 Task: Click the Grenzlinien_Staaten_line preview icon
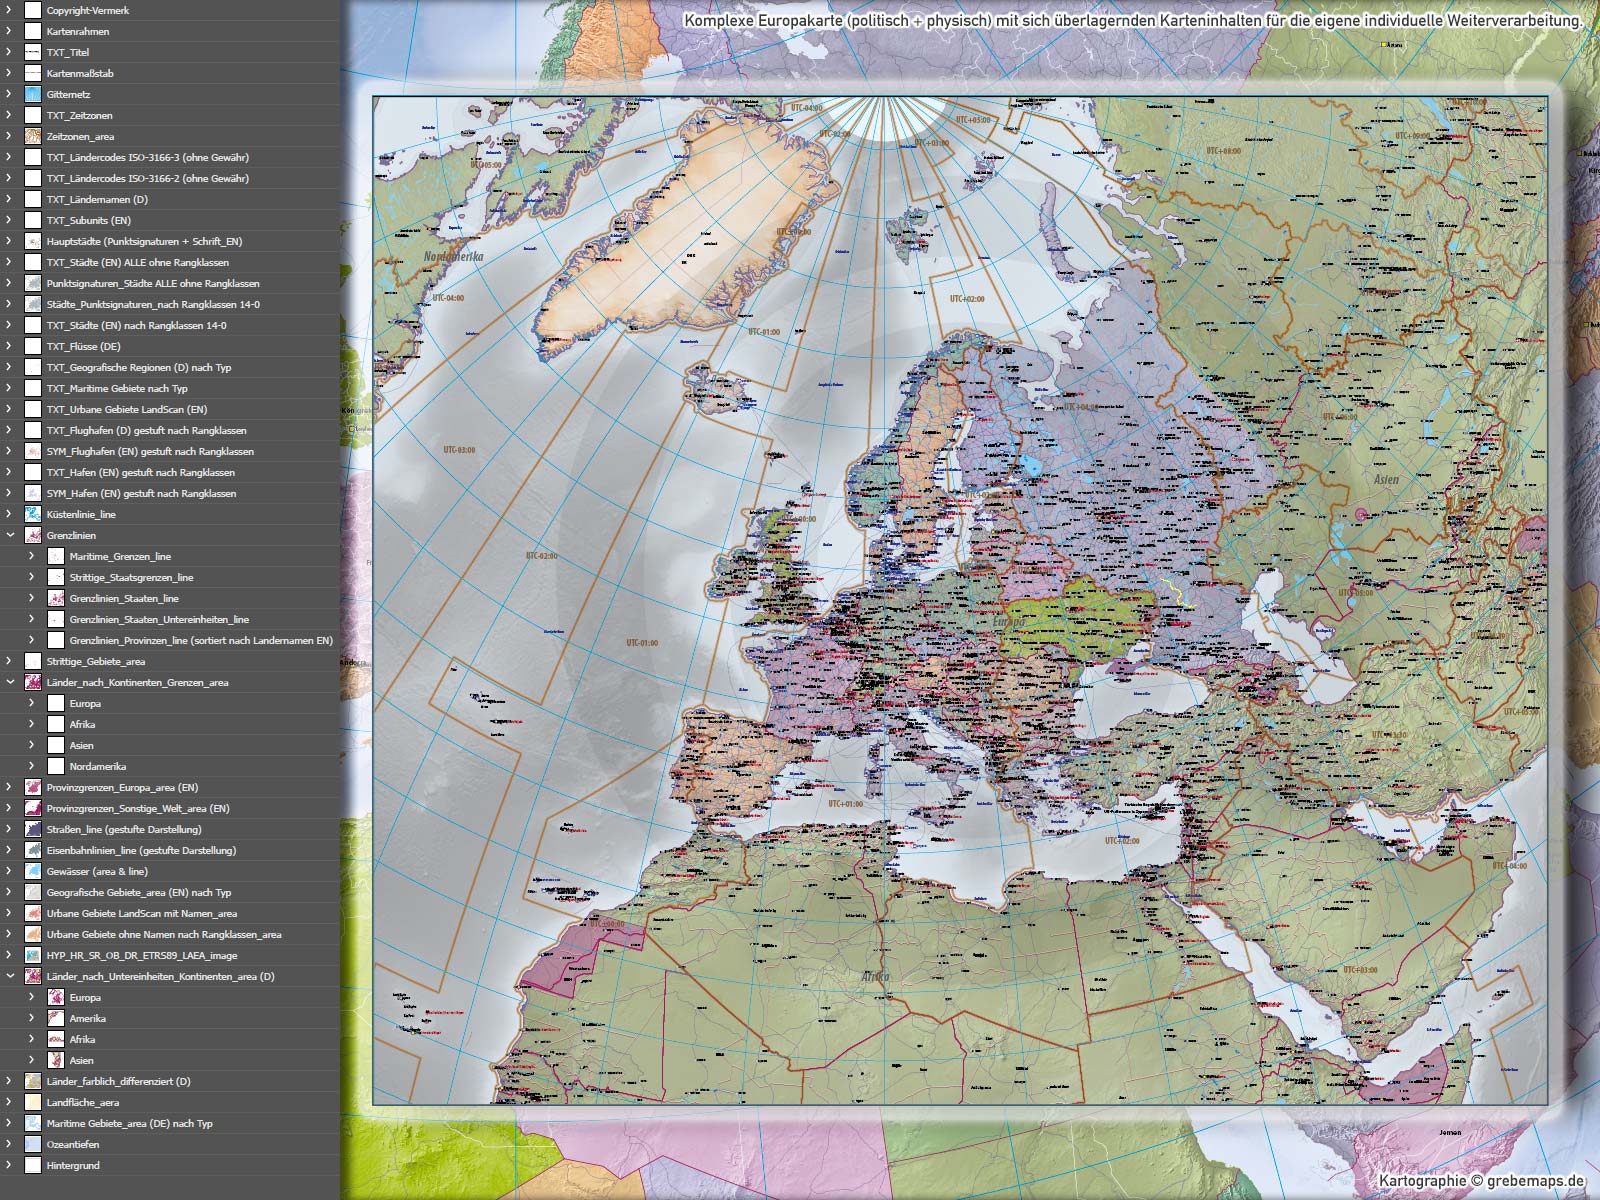point(56,598)
